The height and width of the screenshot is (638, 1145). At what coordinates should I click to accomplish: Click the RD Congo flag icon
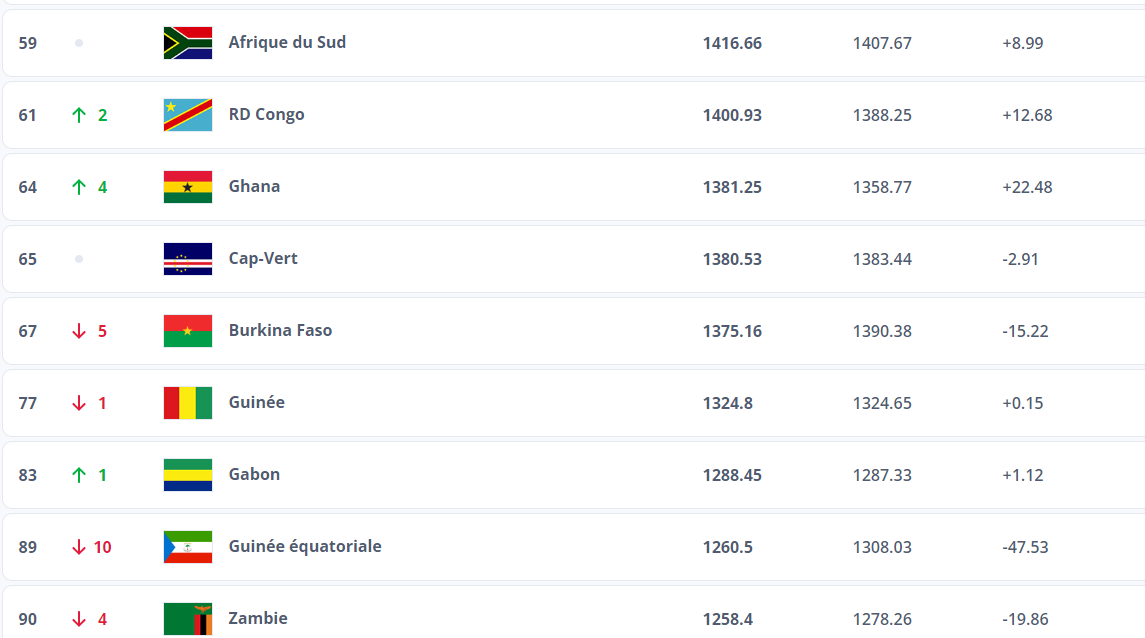pyautogui.click(x=188, y=115)
